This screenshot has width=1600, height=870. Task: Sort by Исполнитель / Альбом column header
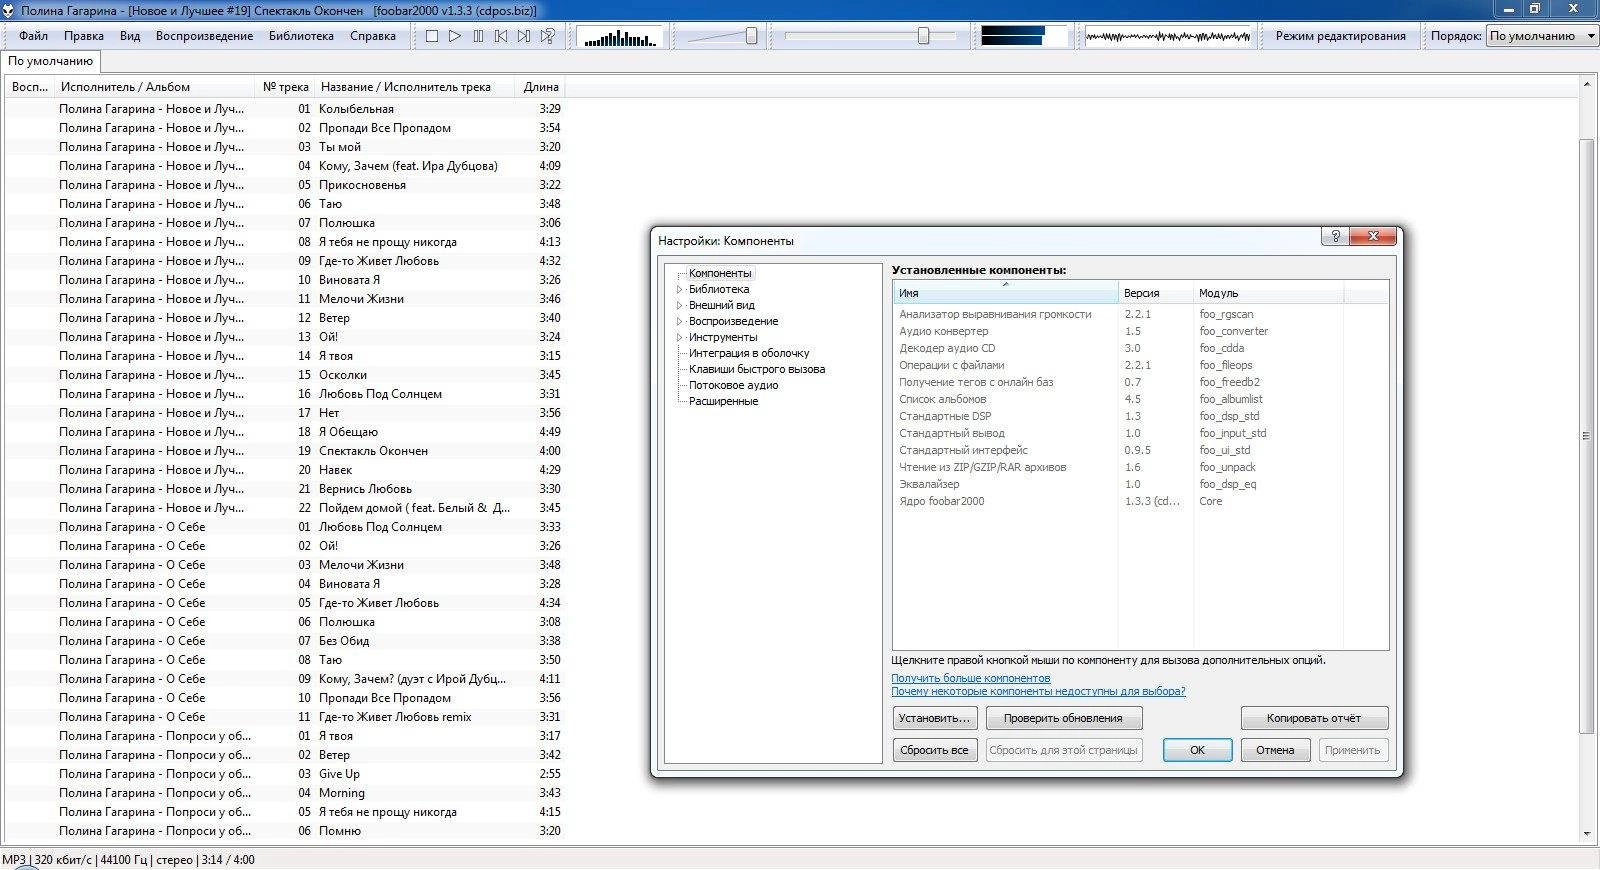pyautogui.click(x=155, y=87)
